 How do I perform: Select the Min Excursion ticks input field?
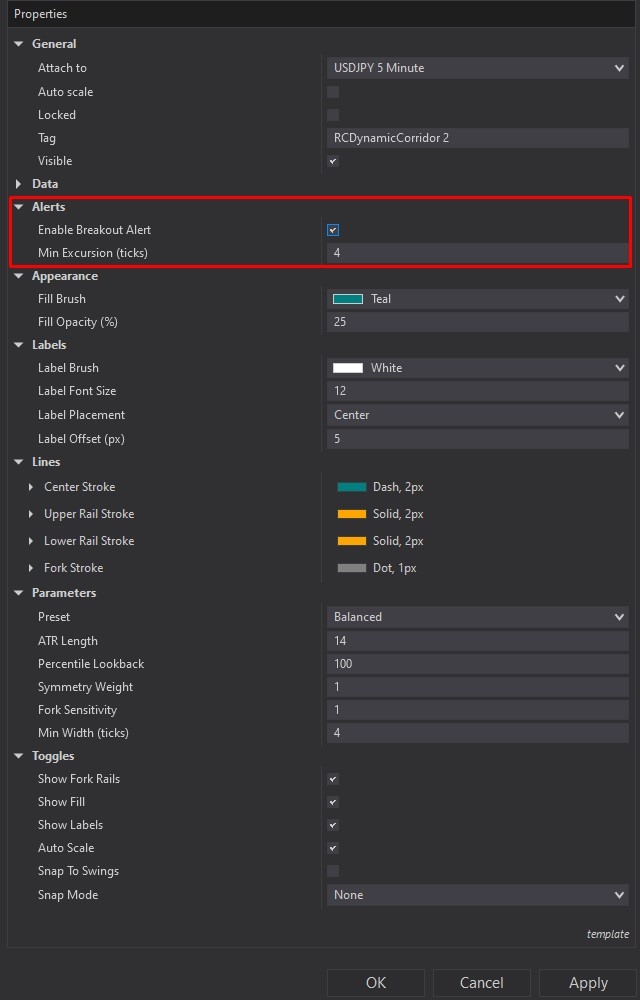click(x=477, y=252)
